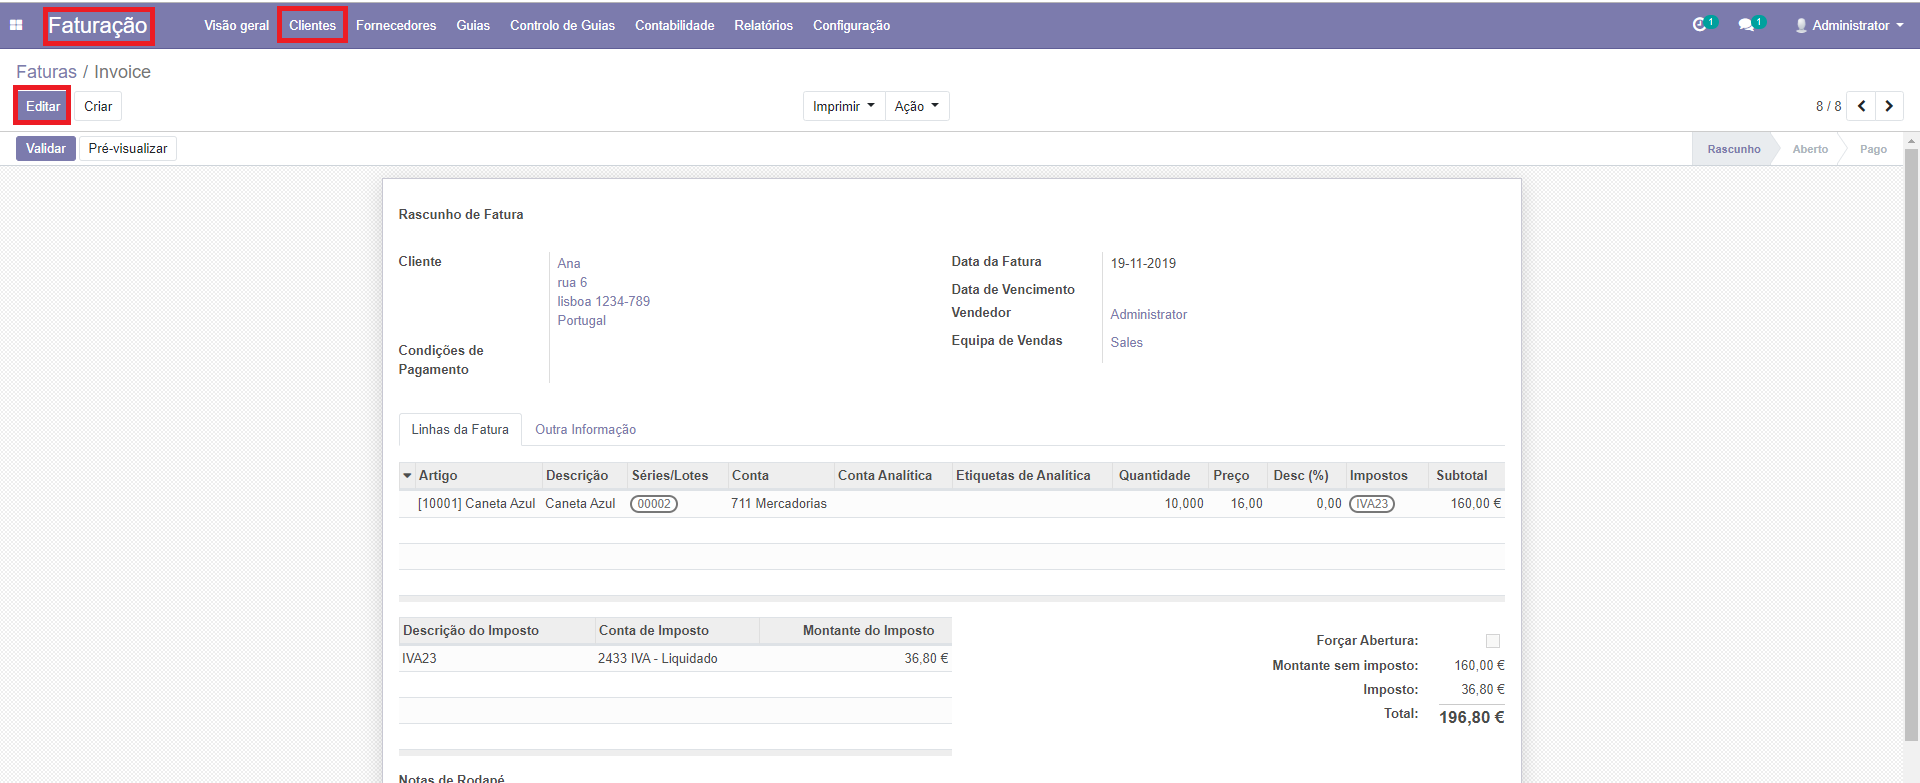The height and width of the screenshot is (783, 1920).
Task: Click the 00002 serial lot tag
Action: point(654,504)
